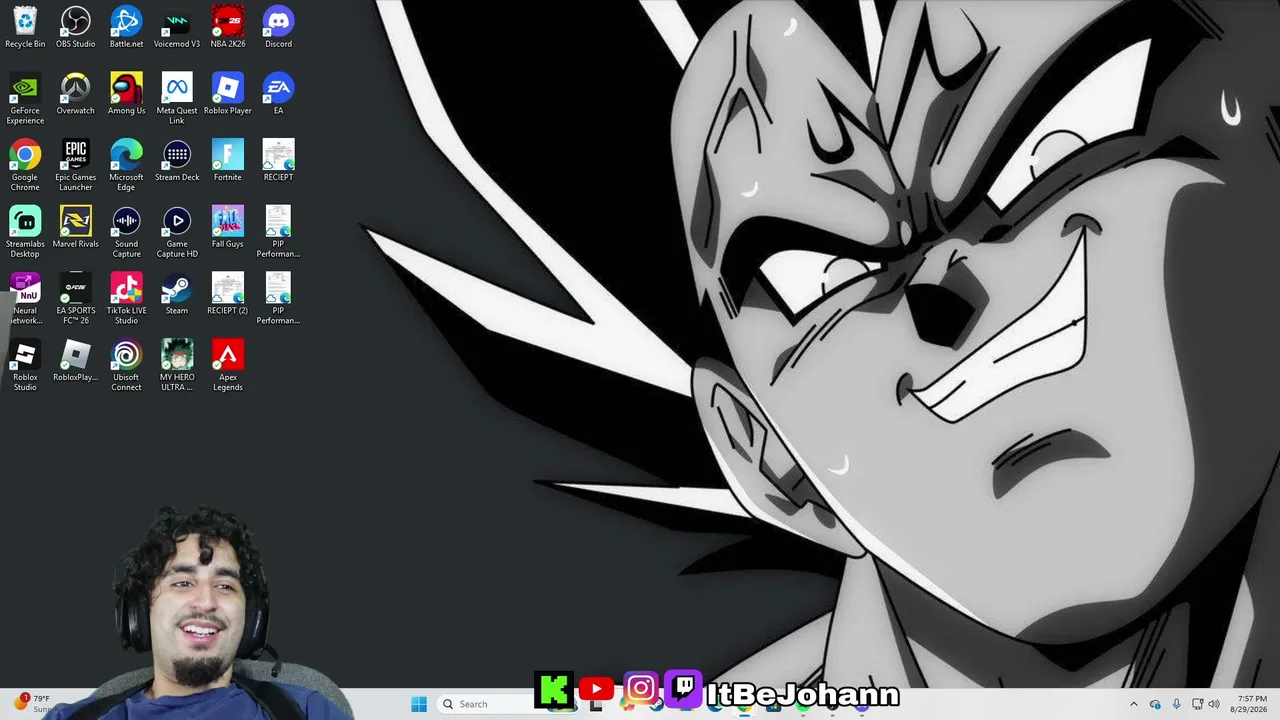Open MY HERO ULTRA game icon
Image resolution: width=1280 pixels, height=720 pixels.
[x=177, y=365]
